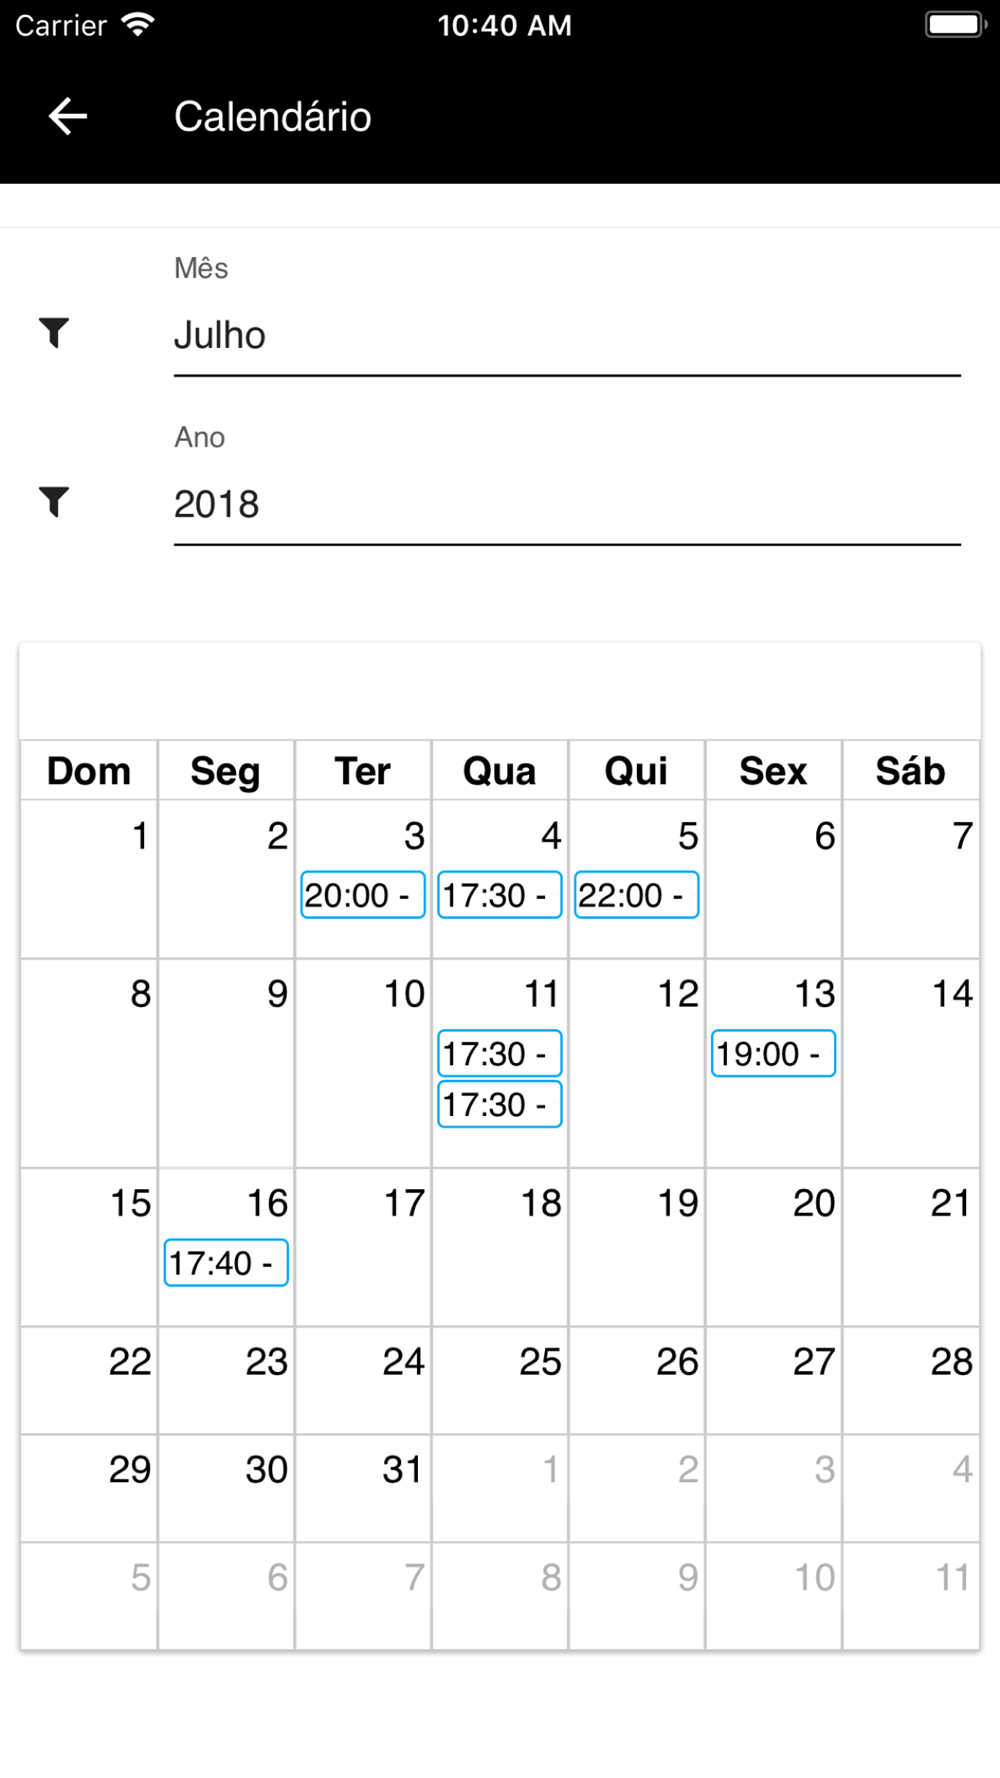Open the Ano dropdown showing 2018
This screenshot has width=1000, height=1778.
566,505
